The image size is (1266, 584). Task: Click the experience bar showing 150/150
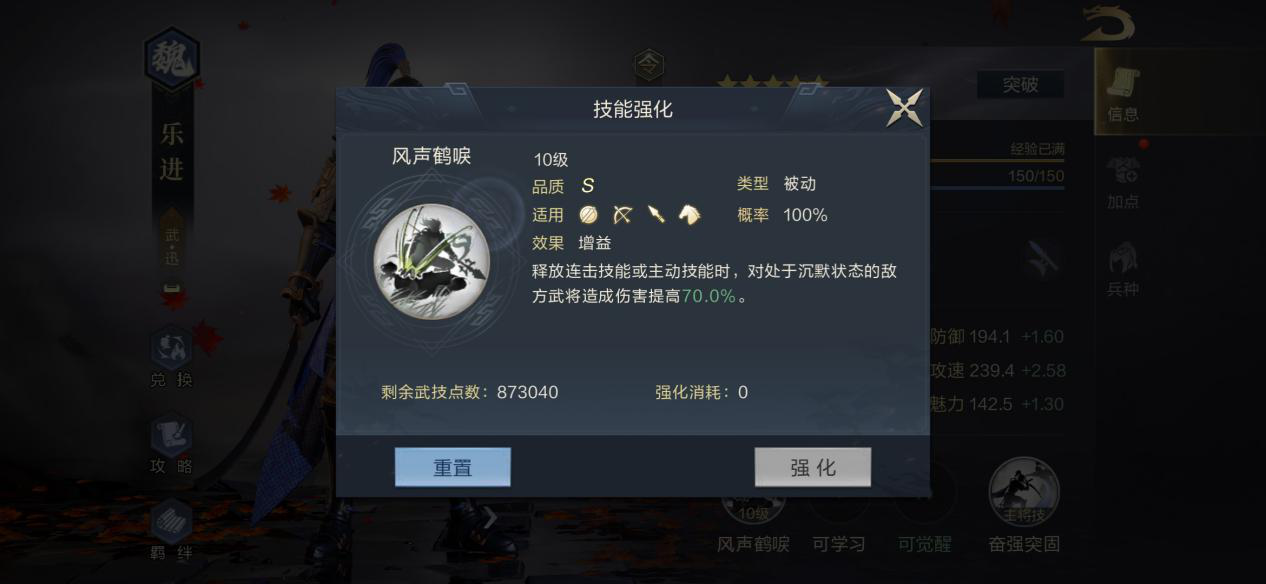click(996, 176)
